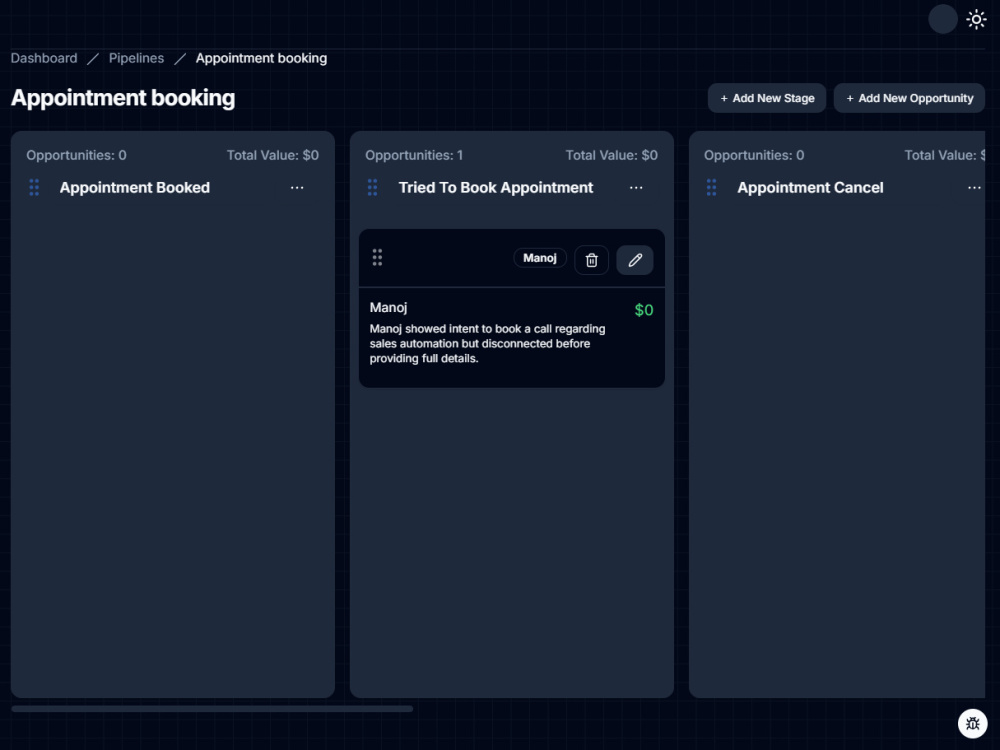Click Add New Opportunity button
Image resolution: width=1000 pixels, height=750 pixels.
[909, 98]
